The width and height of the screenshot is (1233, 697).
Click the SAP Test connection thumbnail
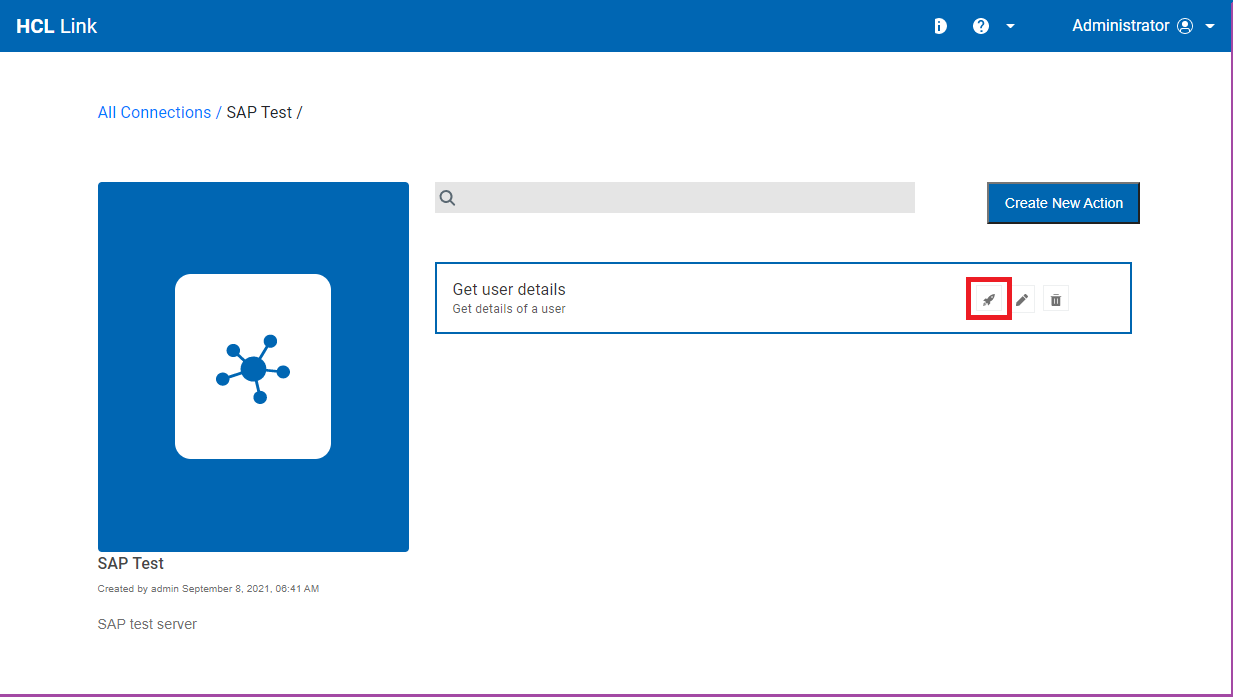point(253,367)
